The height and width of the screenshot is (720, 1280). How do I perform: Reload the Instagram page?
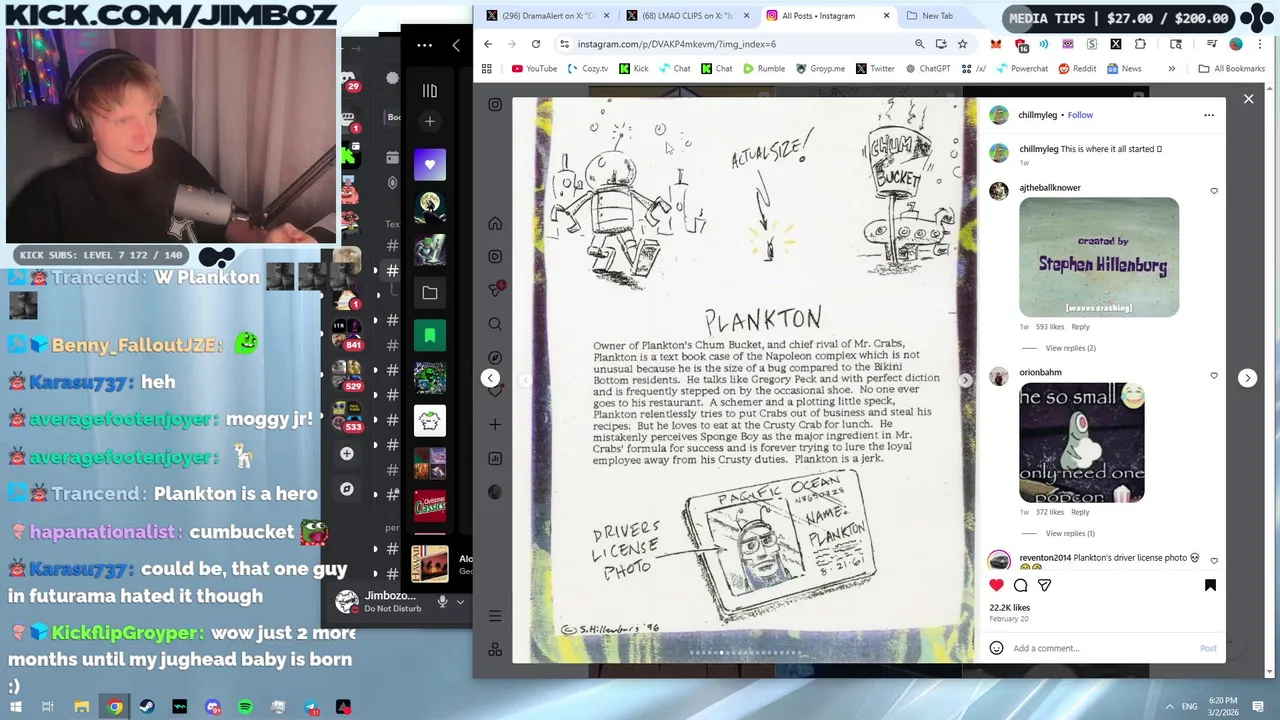click(x=536, y=44)
